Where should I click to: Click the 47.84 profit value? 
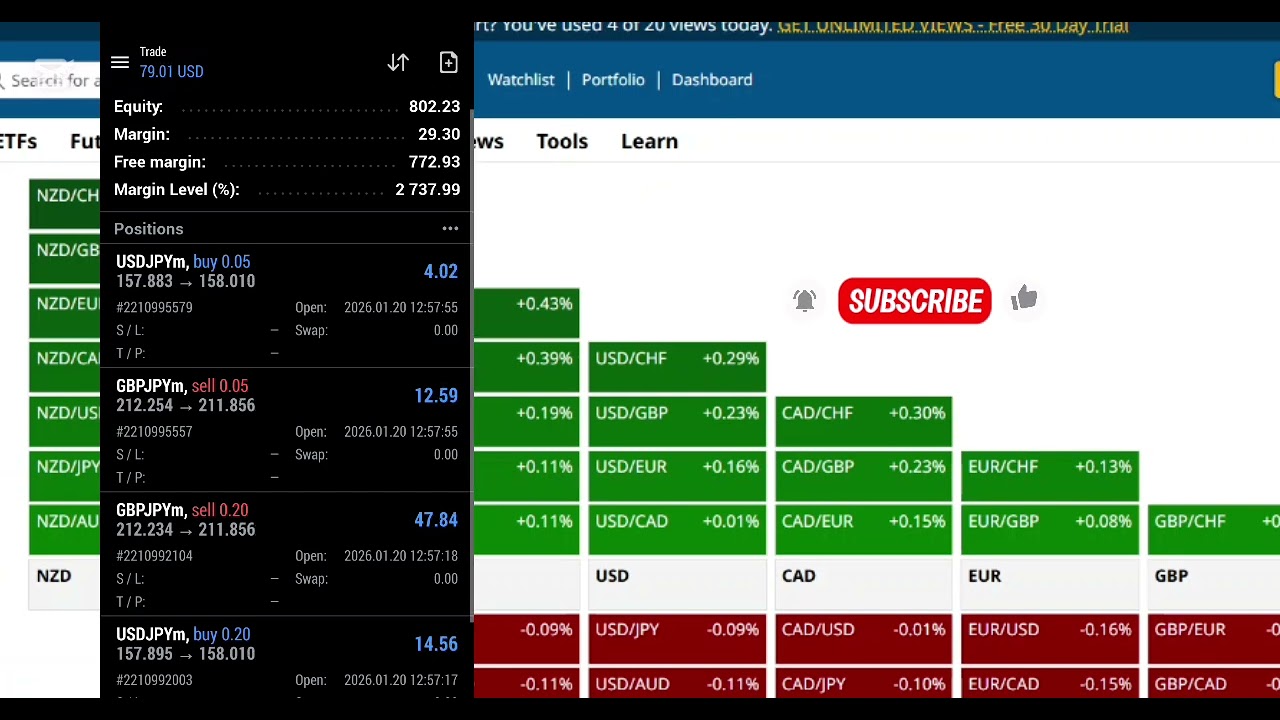(436, 520)
